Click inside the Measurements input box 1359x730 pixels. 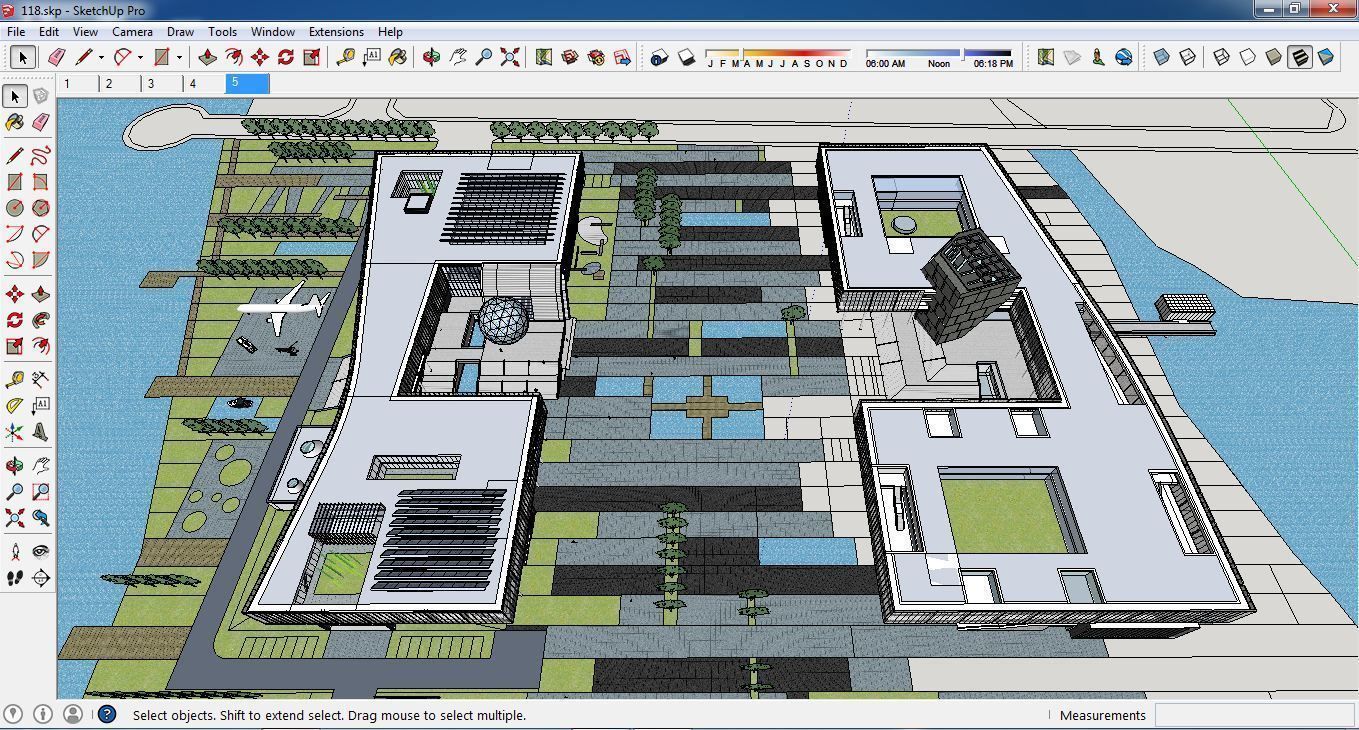pos(1254,715)
